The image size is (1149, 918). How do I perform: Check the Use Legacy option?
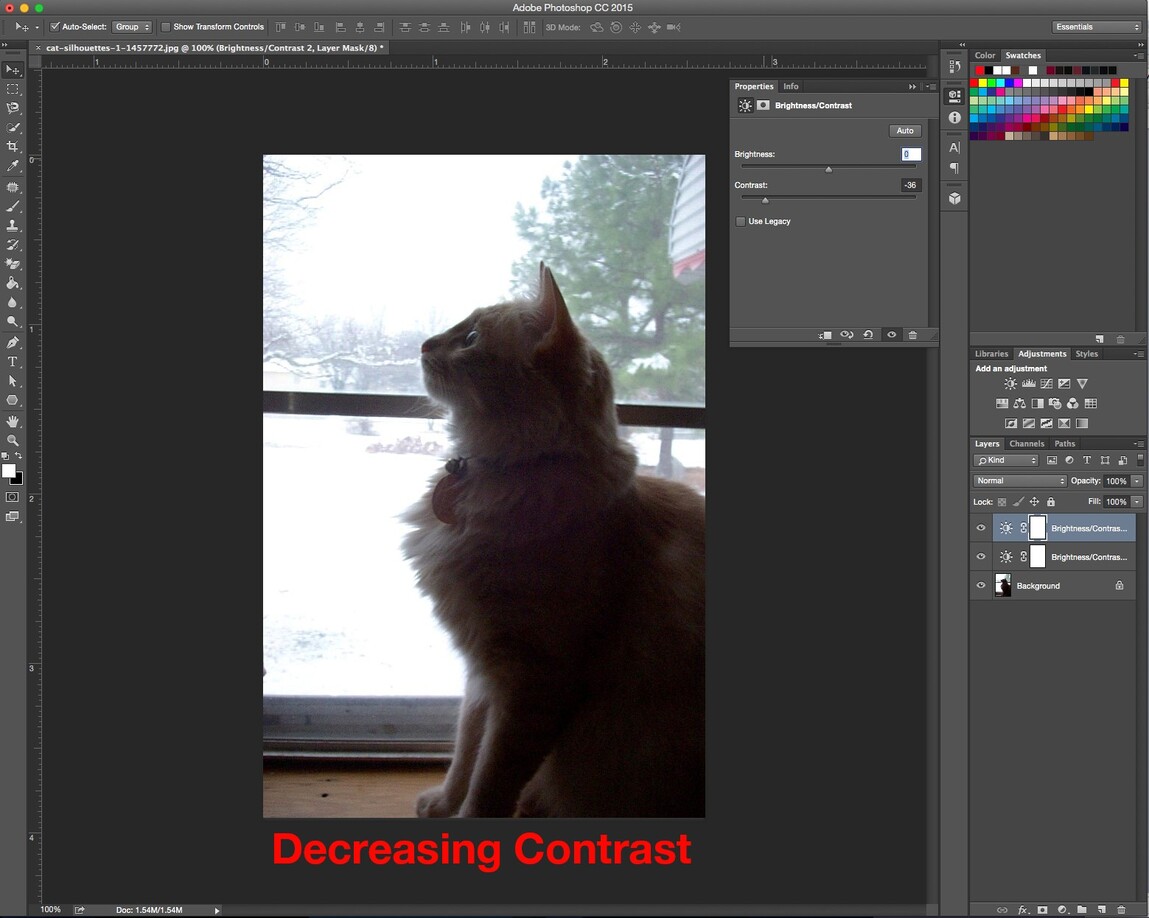coord(741,221)
